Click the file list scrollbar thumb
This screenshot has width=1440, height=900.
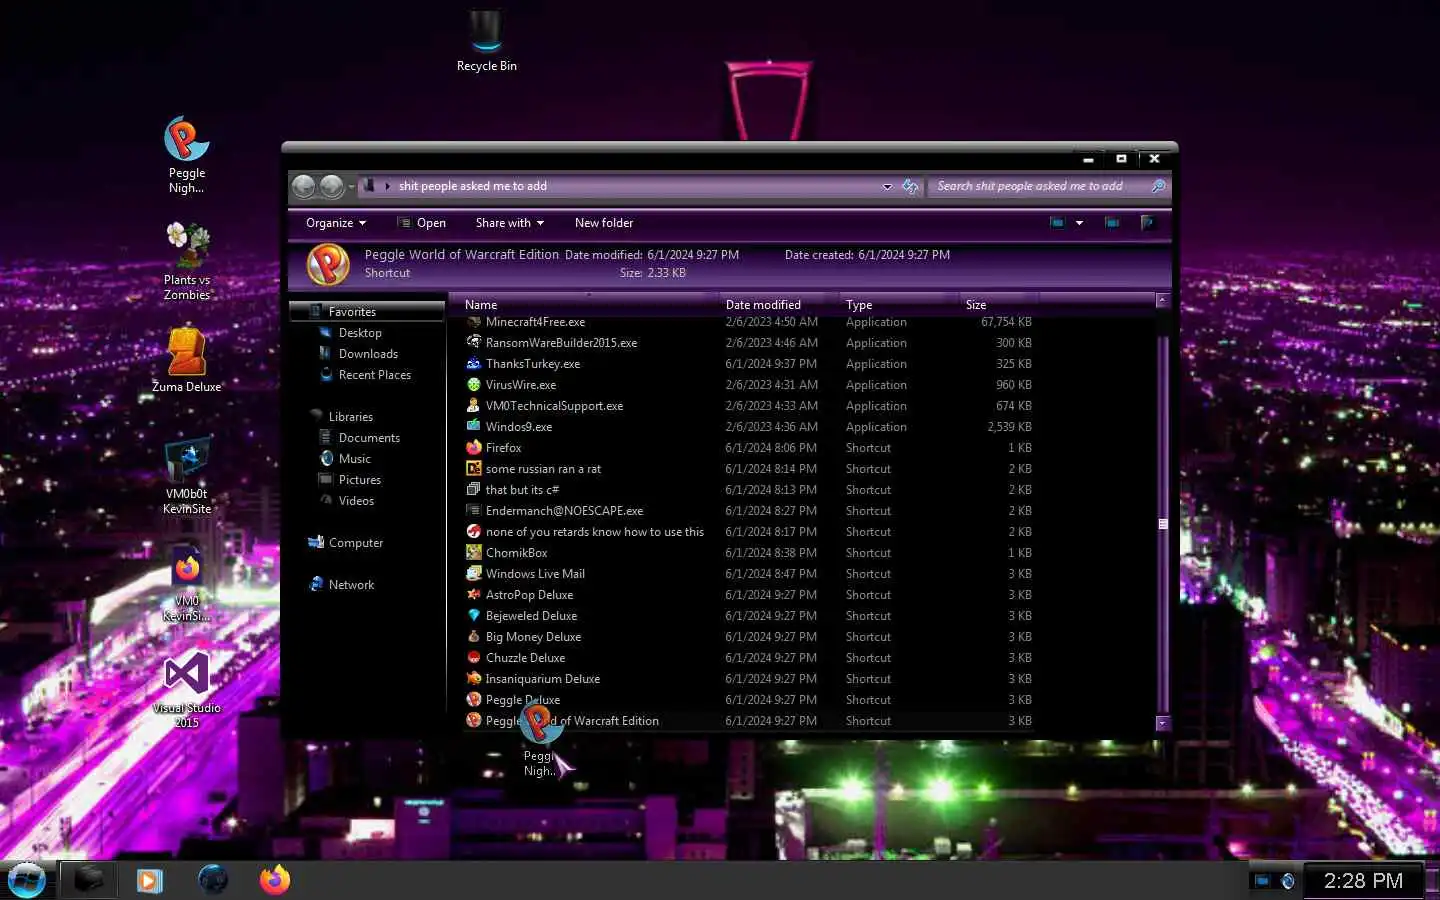[1162, 525]
